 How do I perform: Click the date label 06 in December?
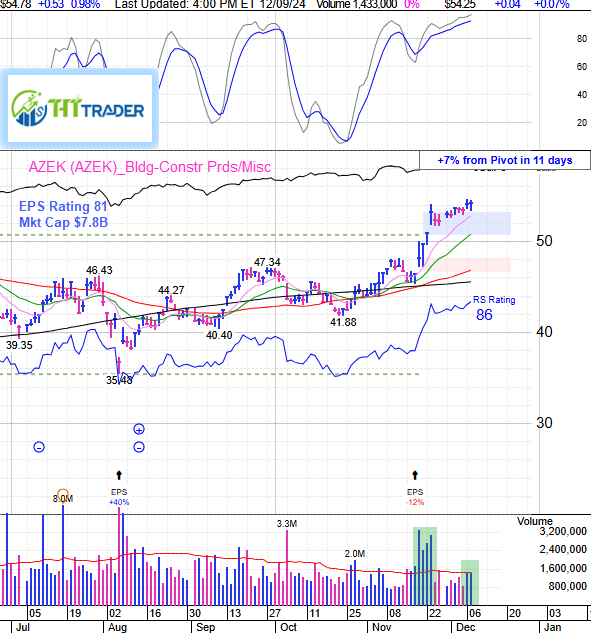(x=475, y=613)
